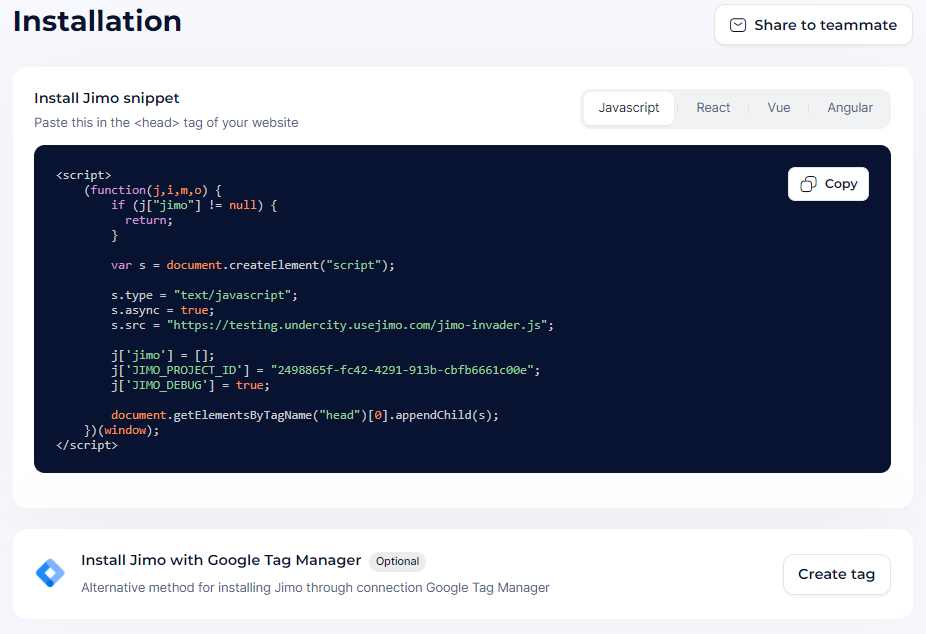The height and width of the screenshot is (634, 926).
Task: Copy the Jimo snippet with Copy button
Action: [x=828, y=184]
